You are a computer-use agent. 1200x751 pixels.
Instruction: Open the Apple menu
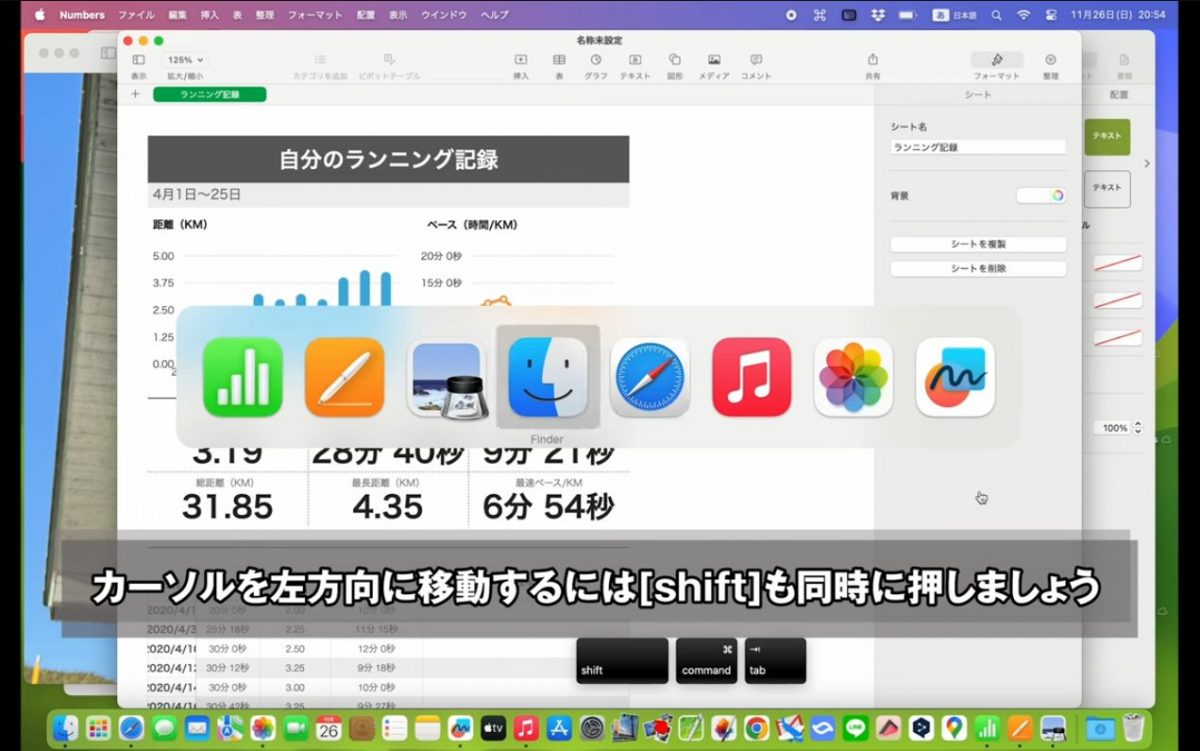click(x=41, y=15)
